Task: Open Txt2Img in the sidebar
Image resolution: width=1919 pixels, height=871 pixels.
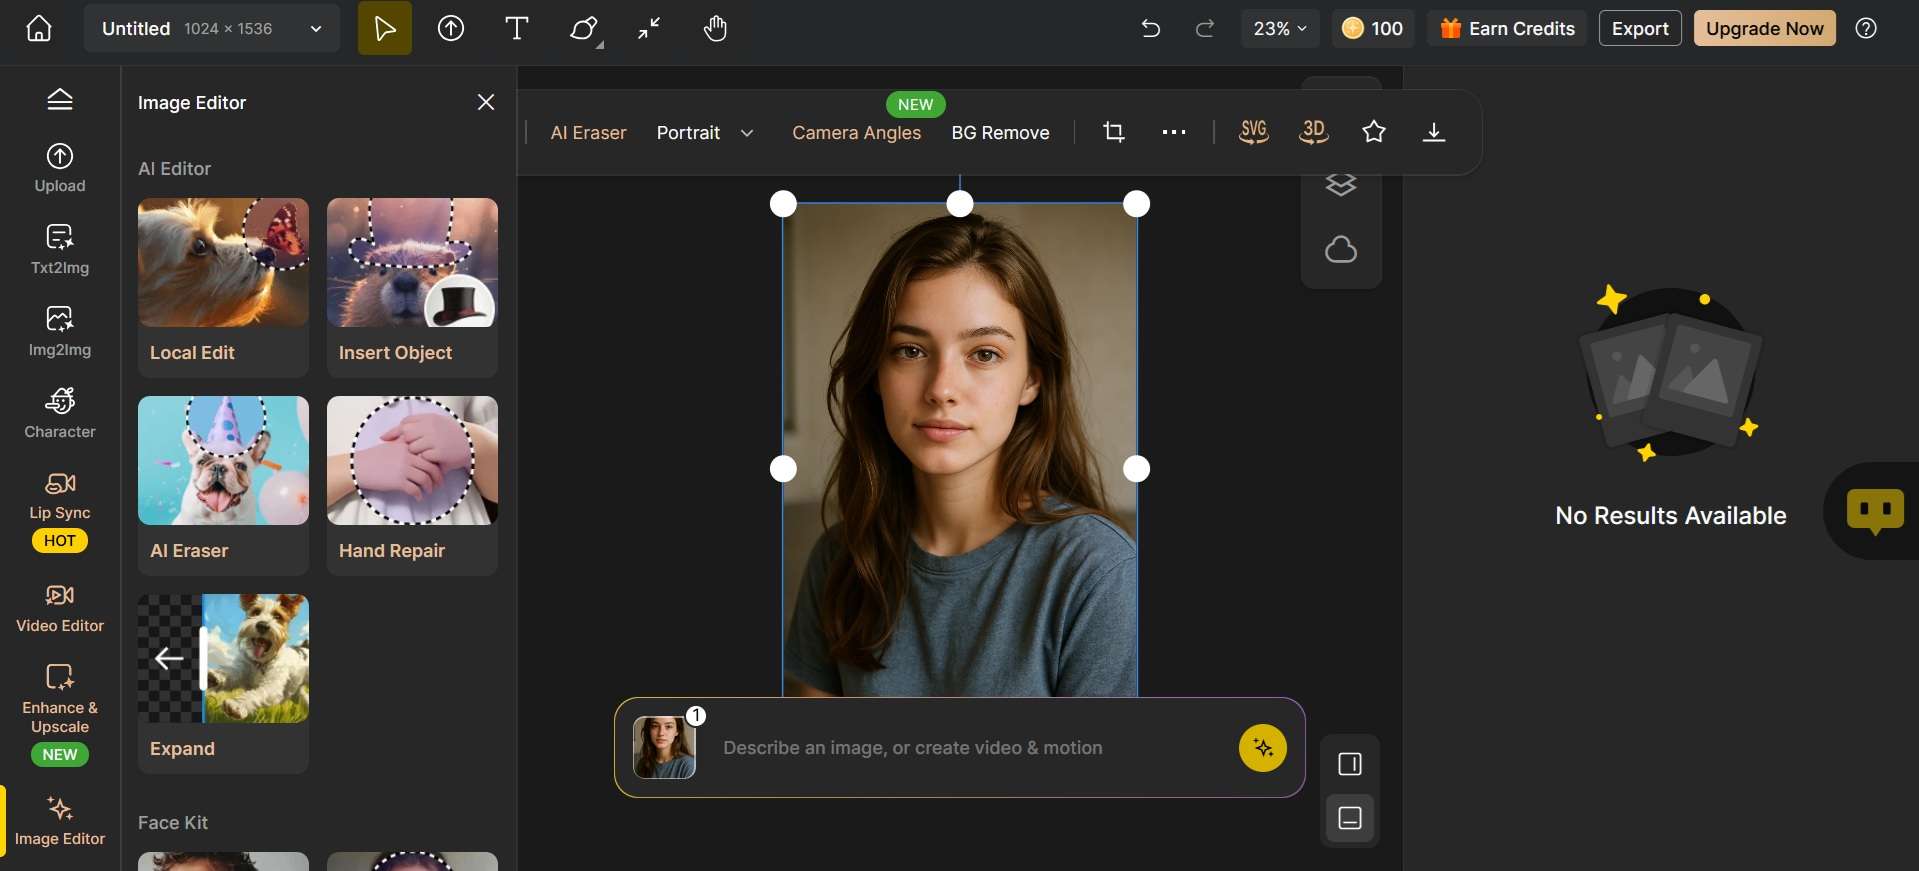Action: [60, 250]
